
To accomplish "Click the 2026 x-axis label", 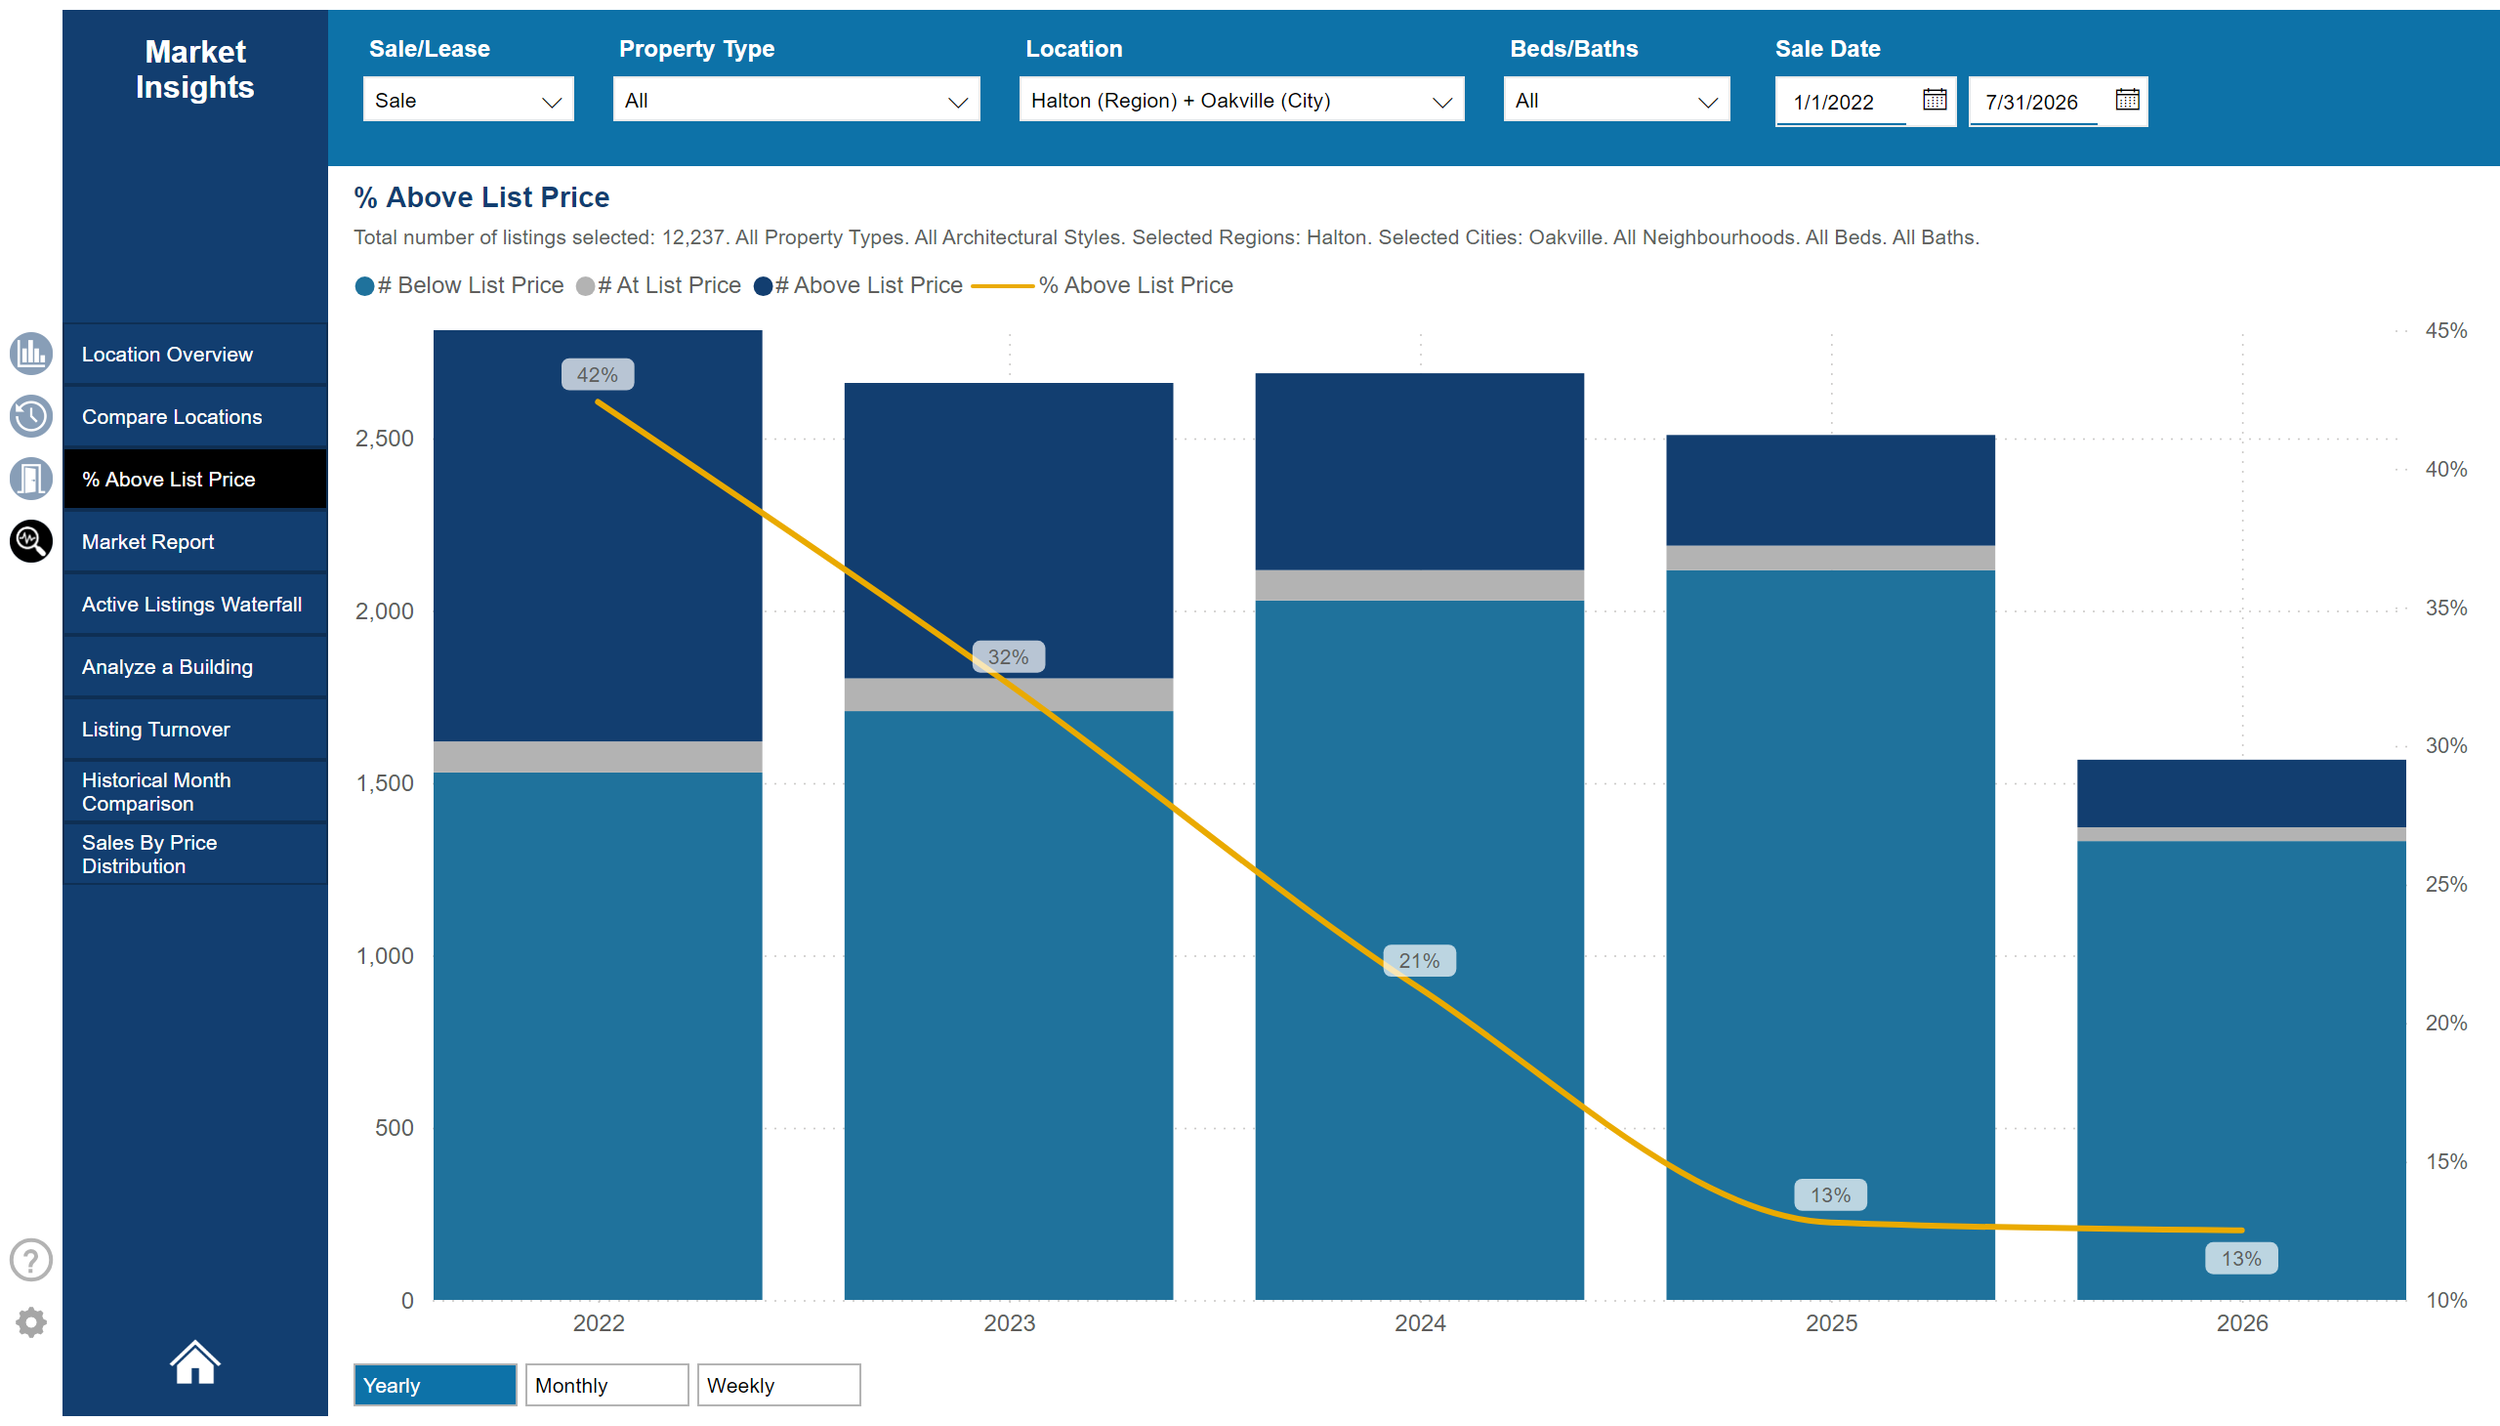I will (2242, 1323).
